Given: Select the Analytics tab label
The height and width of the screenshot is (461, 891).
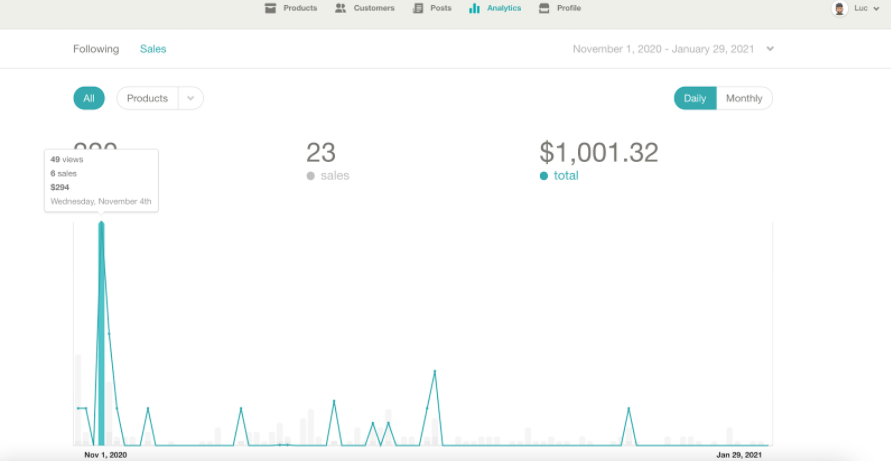Looking at the screenshot, I should (504, 9).
